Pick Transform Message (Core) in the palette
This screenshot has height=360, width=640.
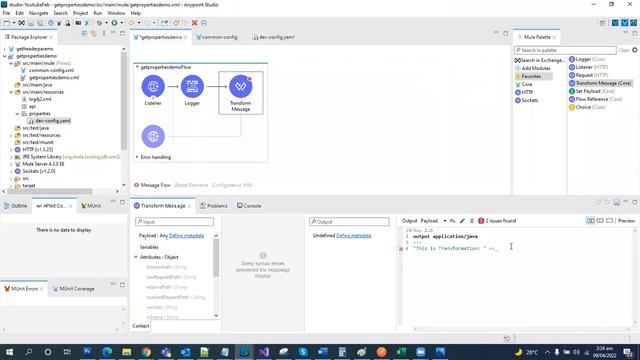[x=600, y=83]
